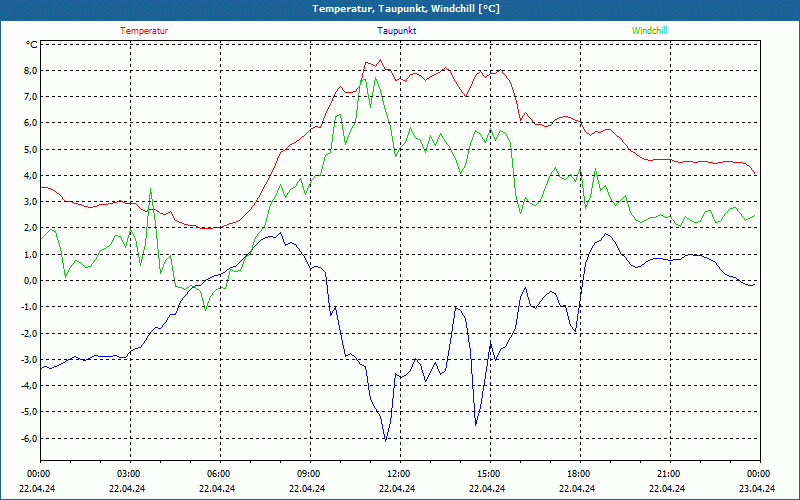Click the 23.04.24 date label
This screenshot has width=800, height=500.
tap(757, 488)
